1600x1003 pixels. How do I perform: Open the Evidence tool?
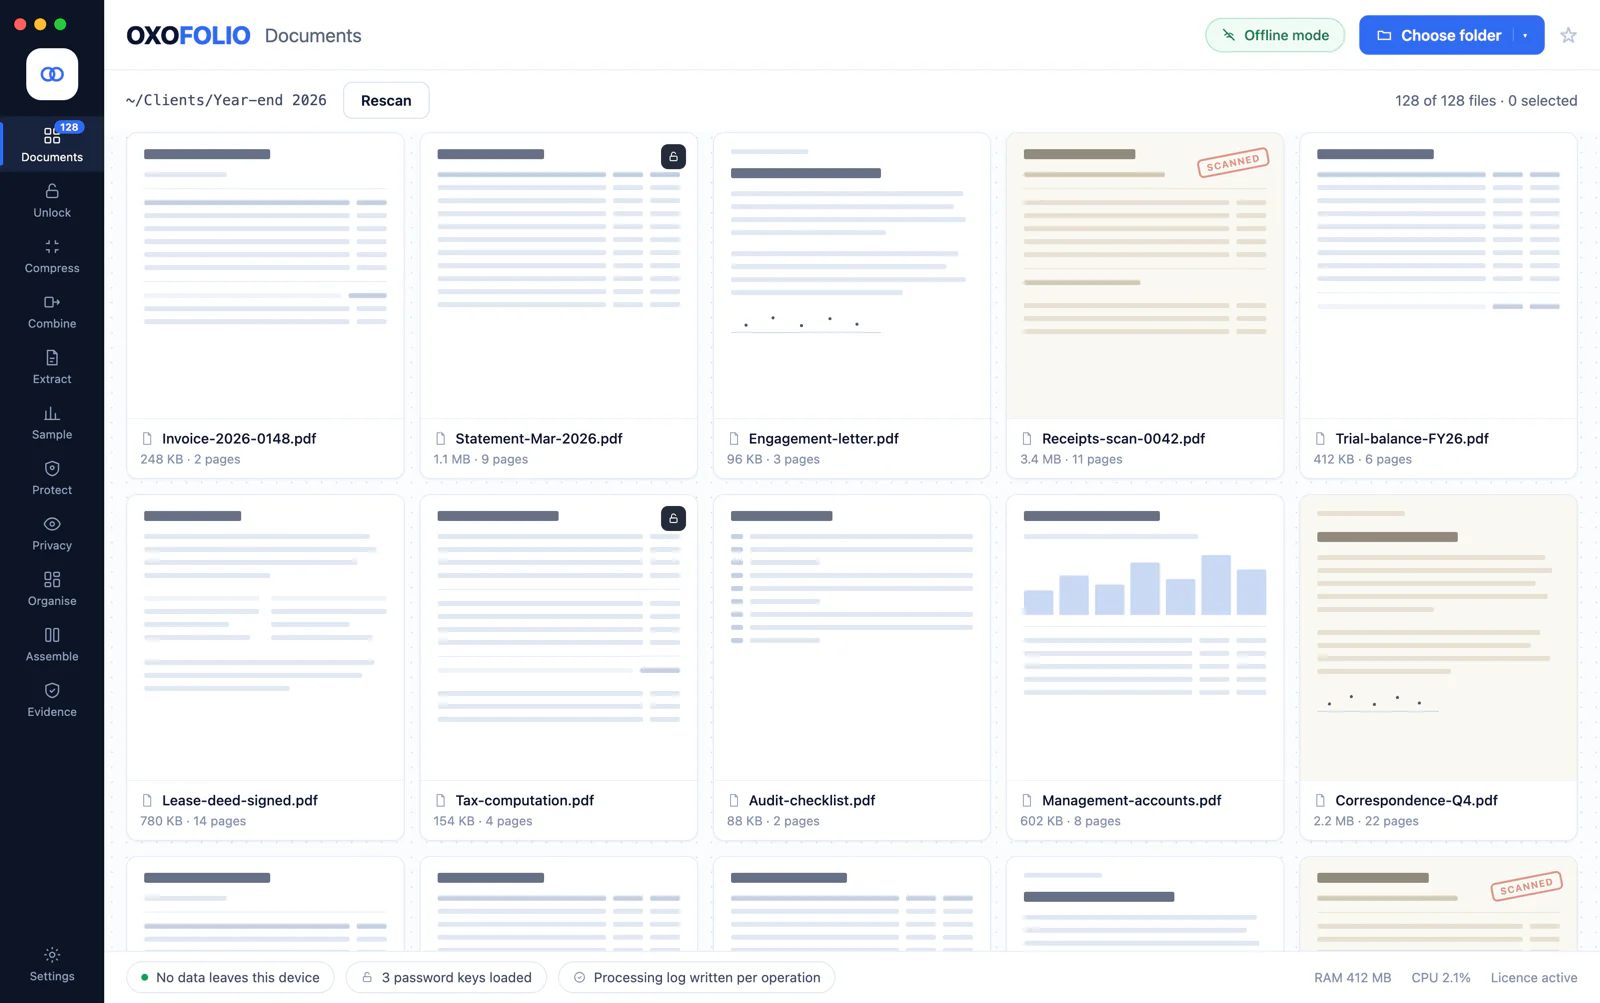[x=52, y=700]
